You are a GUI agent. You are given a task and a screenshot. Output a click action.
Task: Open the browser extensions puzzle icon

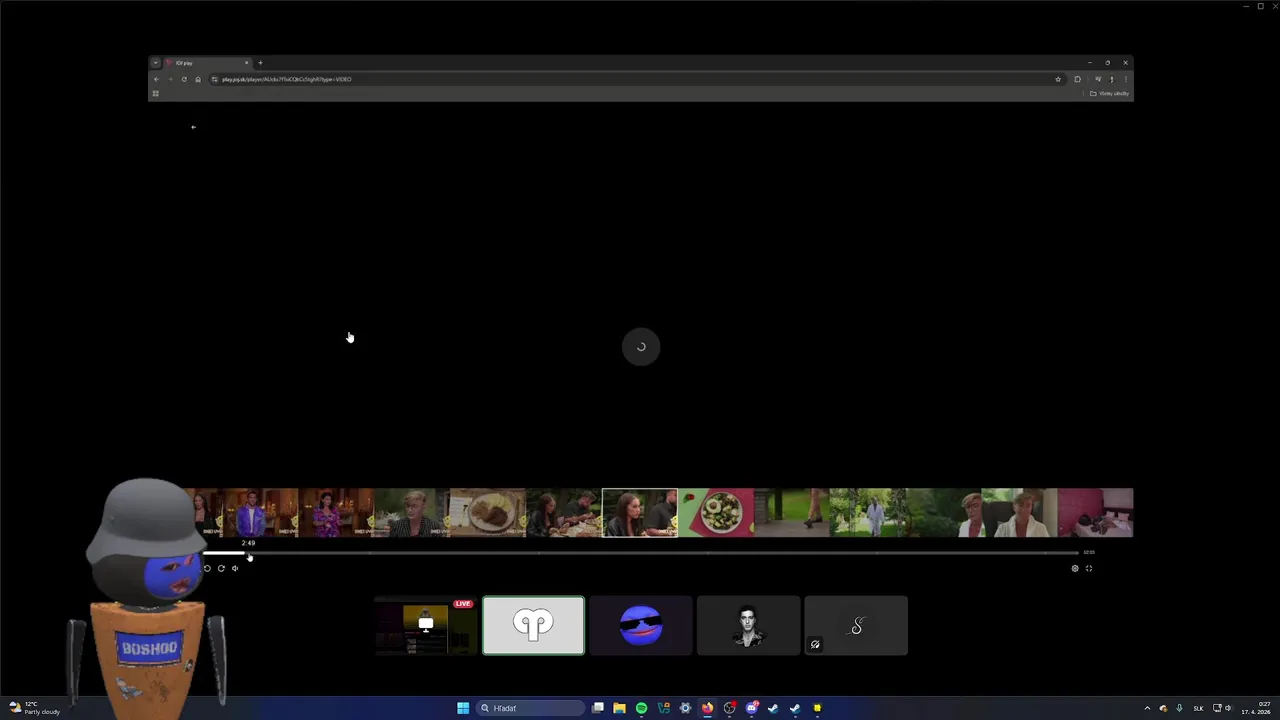pos(1077,79)
